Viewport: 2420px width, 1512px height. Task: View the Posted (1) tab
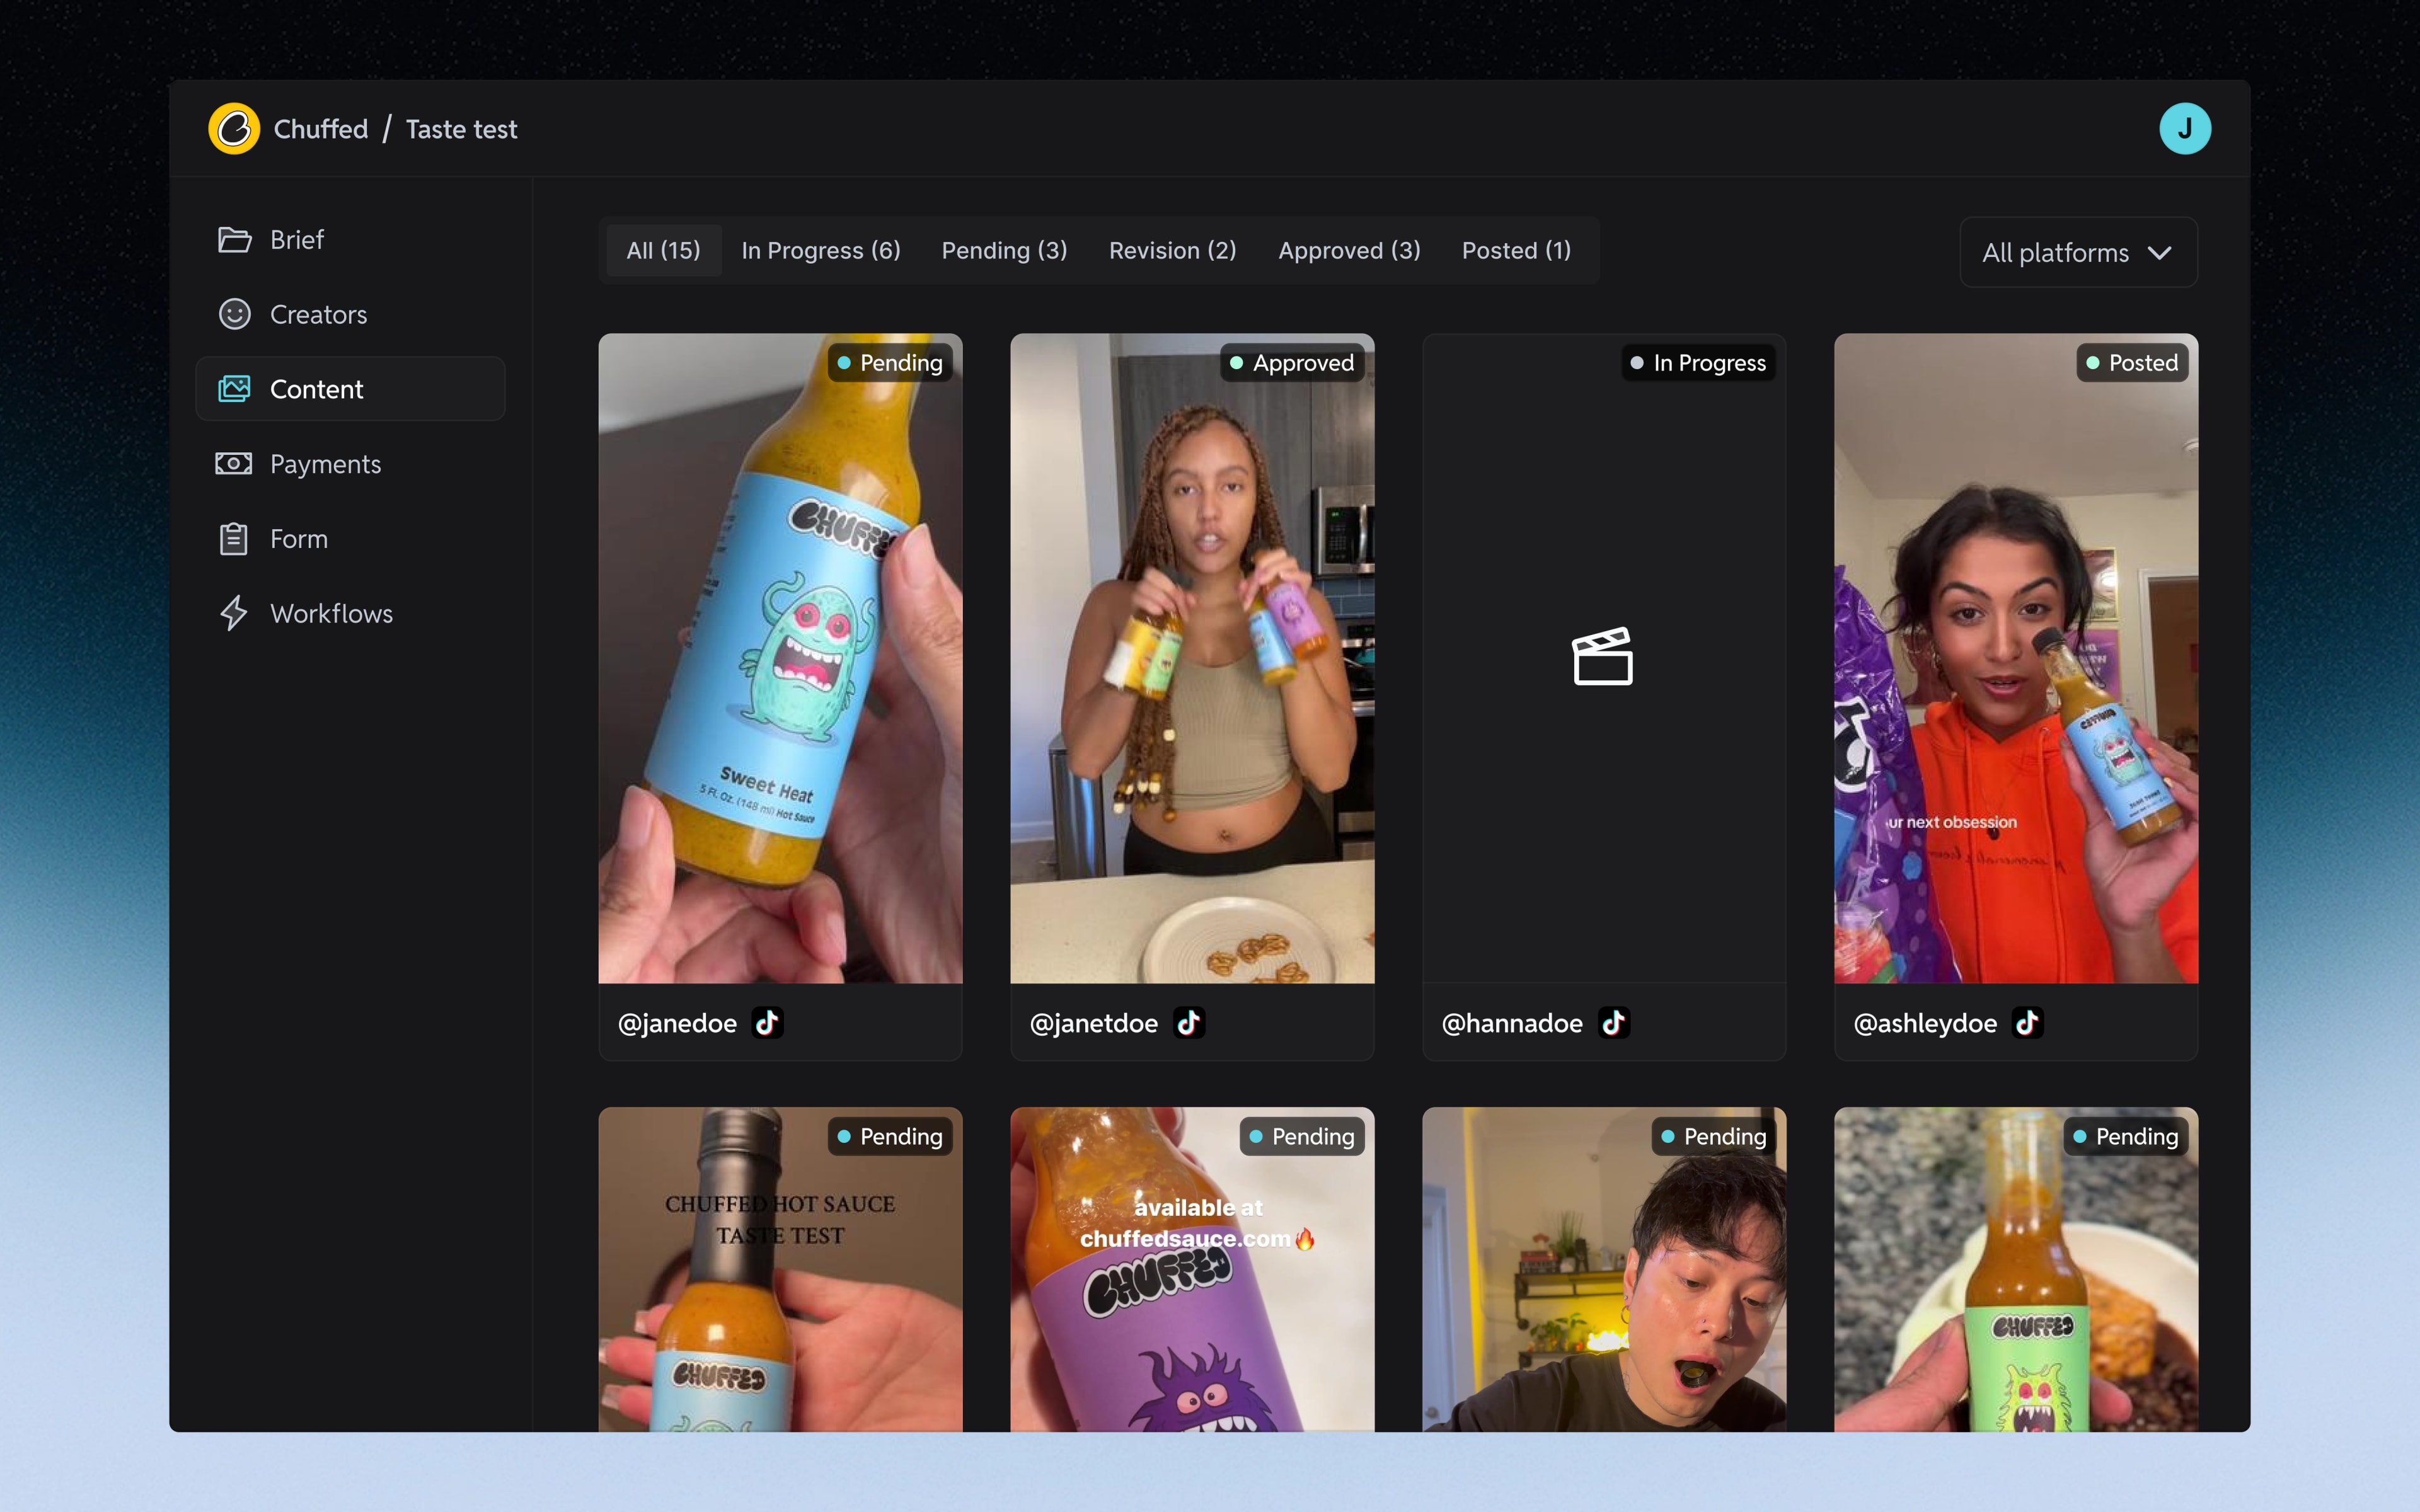pyautogui.click(x=1516, y=250)
